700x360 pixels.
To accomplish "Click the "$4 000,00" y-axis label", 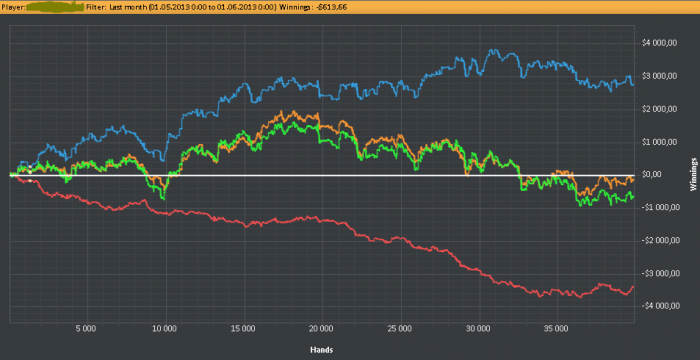I will [660, 43].
